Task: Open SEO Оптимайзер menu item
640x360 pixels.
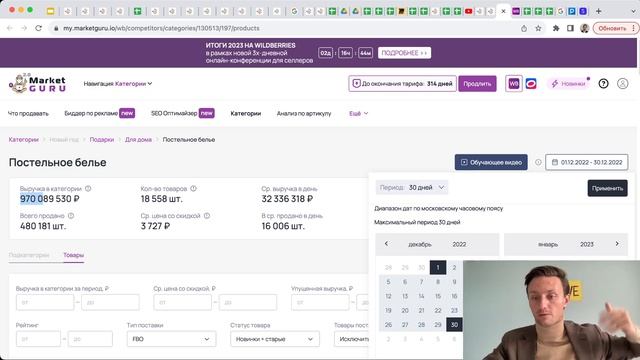Action: [183, 113]
